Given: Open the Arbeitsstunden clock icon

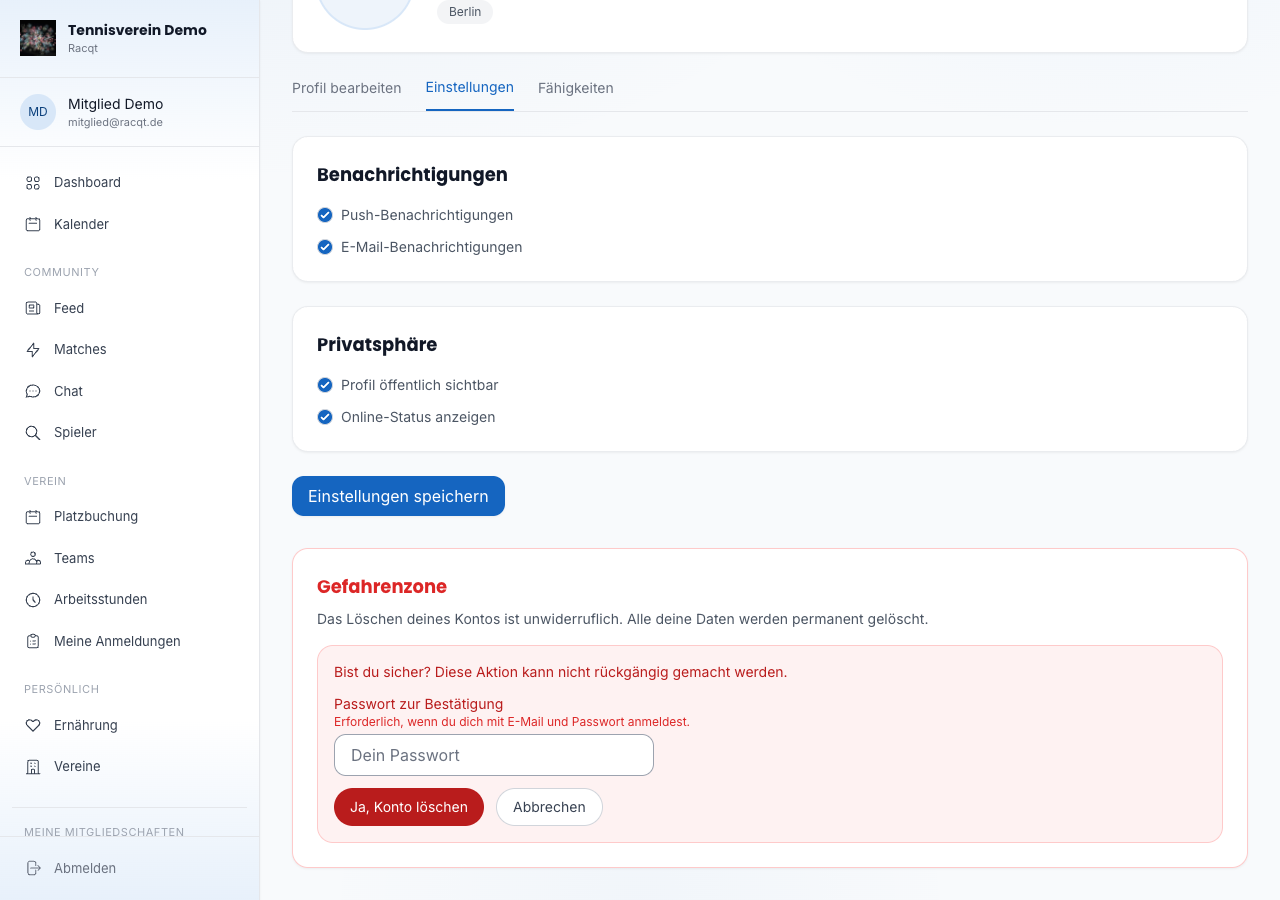Looking at the screenshot, I should click(x=33, y=600).
